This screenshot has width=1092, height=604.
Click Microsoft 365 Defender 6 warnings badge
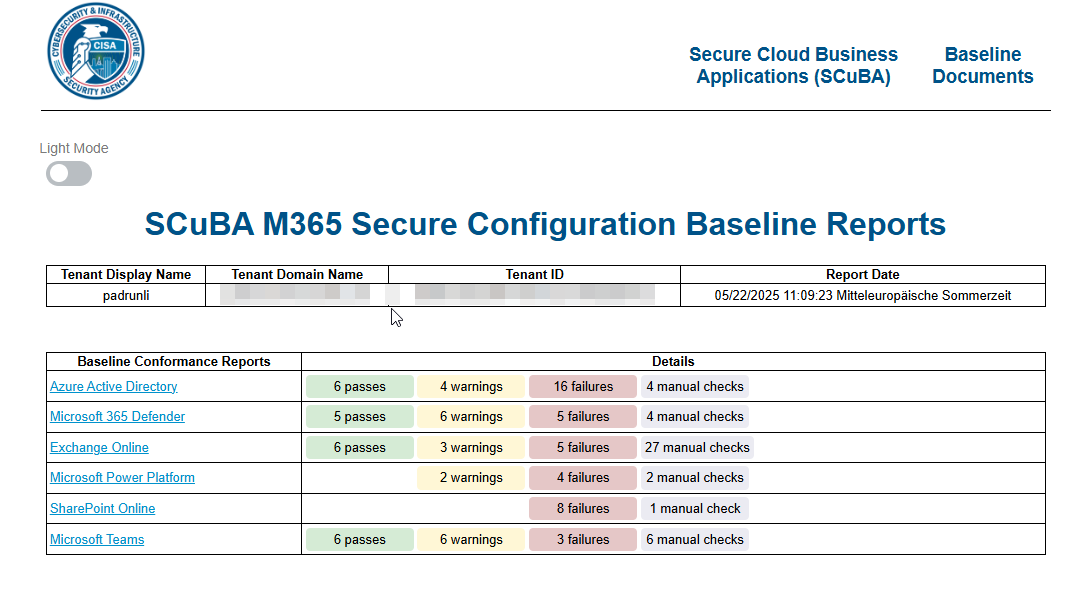click(x=471, y=417)
